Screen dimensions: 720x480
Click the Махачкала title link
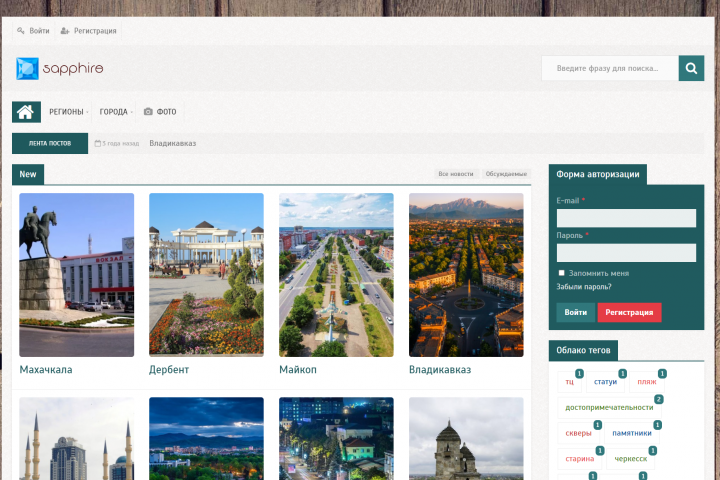(x=46, y=369)
